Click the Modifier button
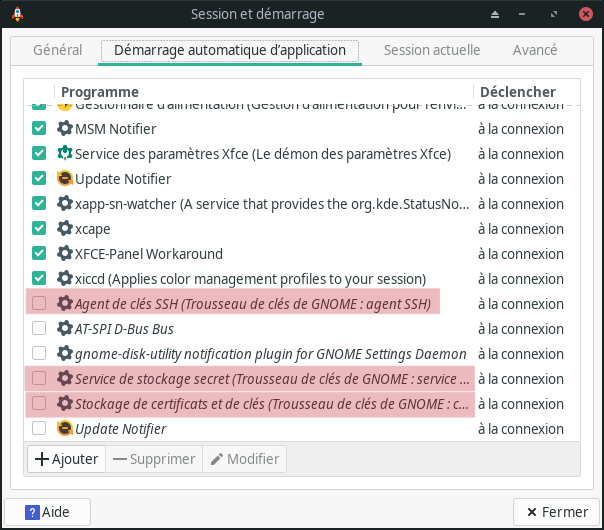This screenshot has height=530, width=604. (x=245, y=459)
